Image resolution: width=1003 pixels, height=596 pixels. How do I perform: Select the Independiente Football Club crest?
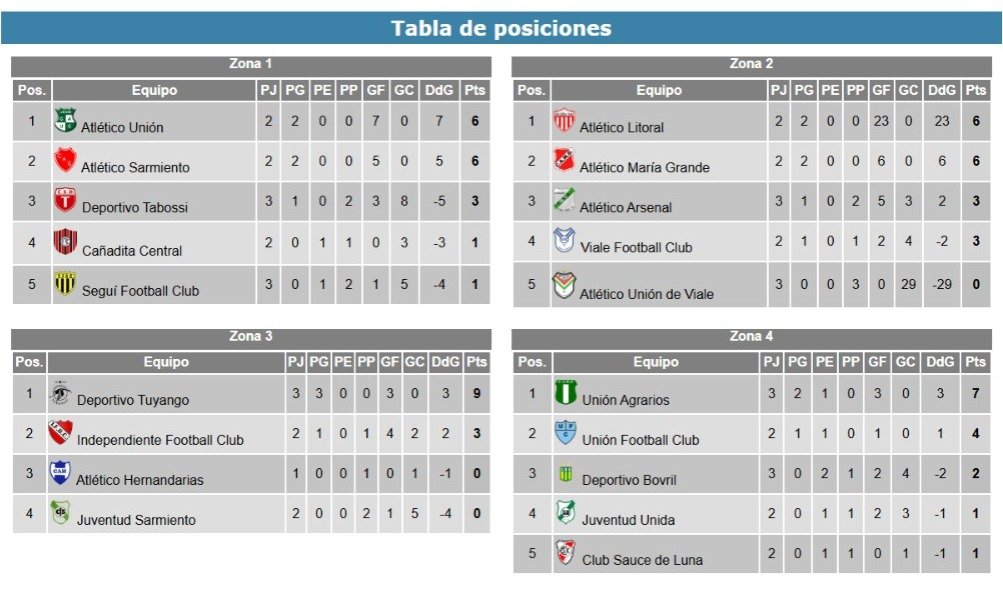click(61, 432)
